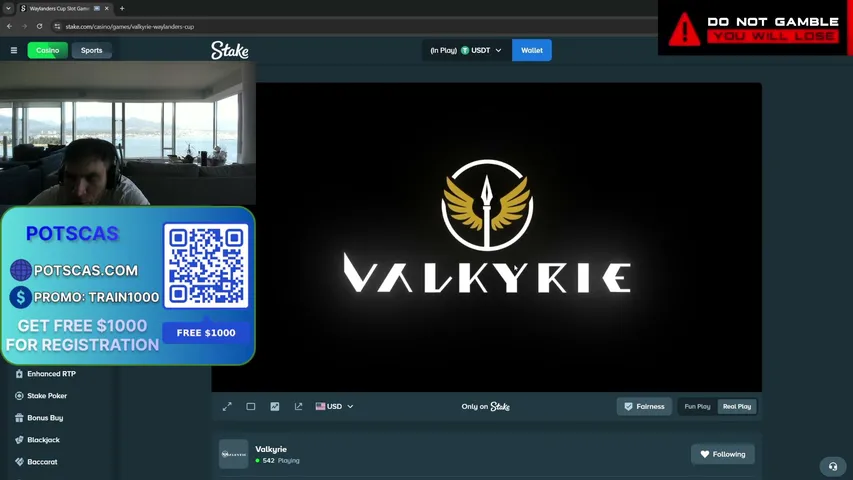
Task: Click the Following favorite button
Action: point(722,454)
